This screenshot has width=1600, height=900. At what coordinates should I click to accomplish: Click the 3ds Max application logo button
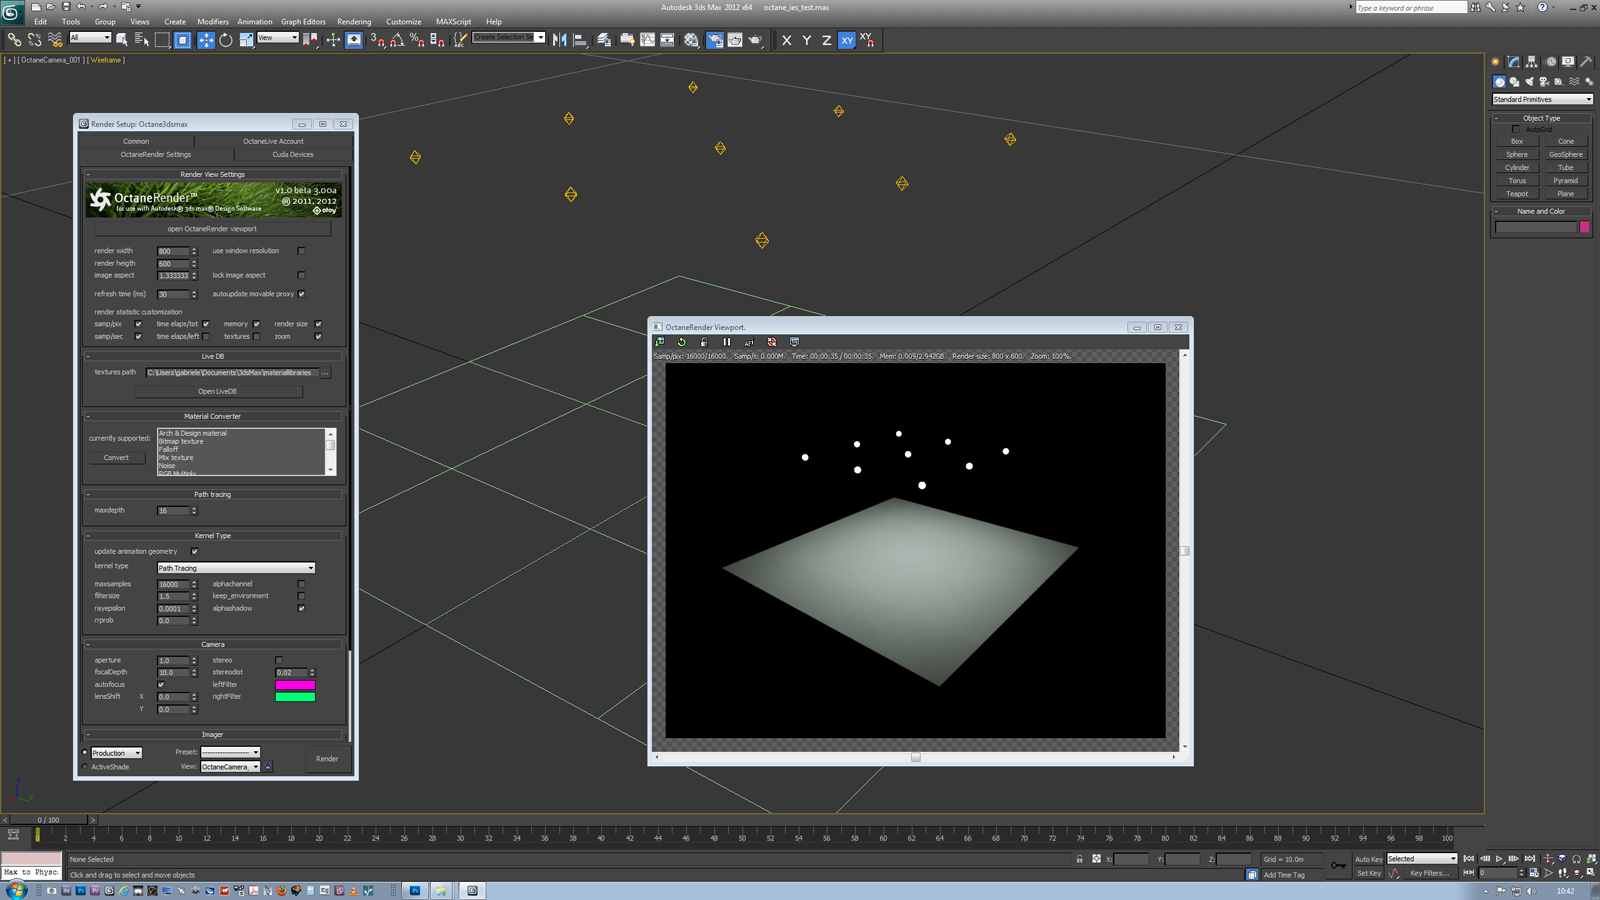click(x=12, y=12)
